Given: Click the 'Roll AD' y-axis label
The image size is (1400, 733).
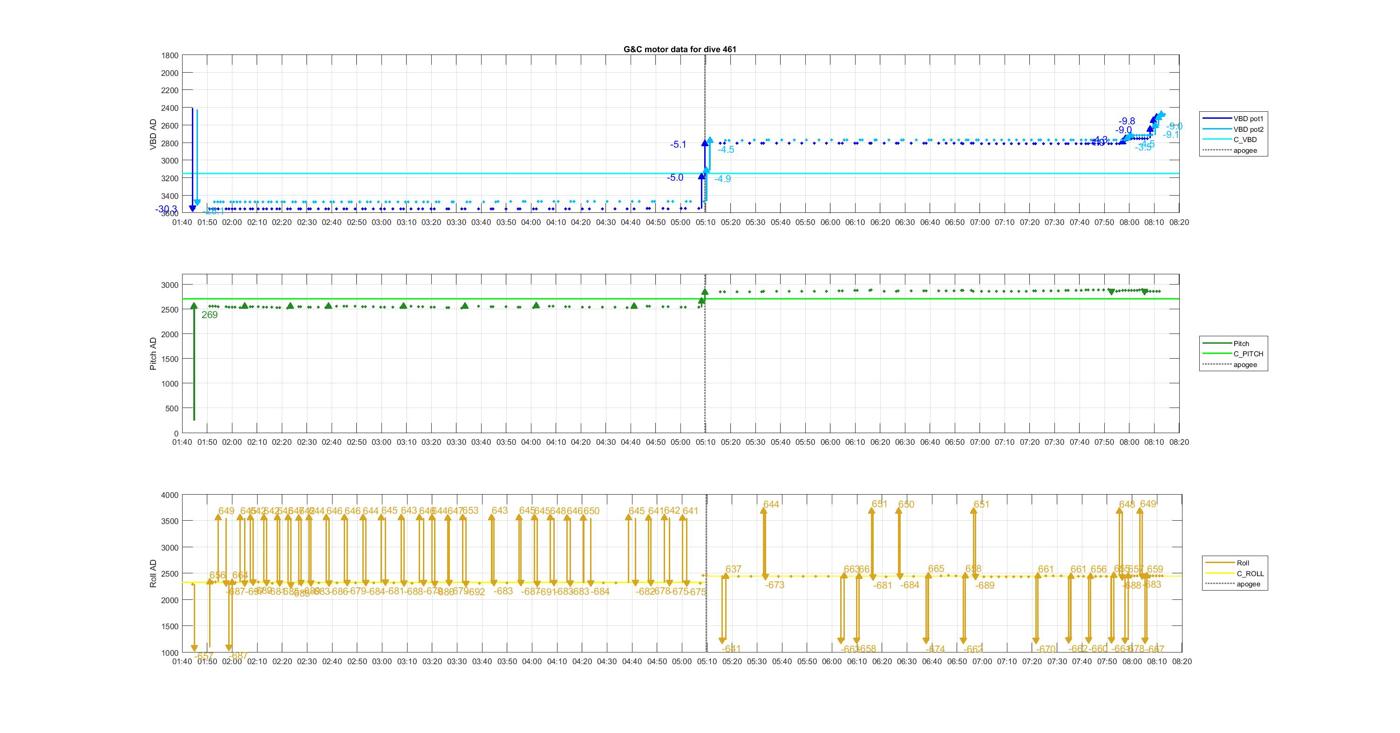Looking at the screenshot, I should [x=153, y=574].
